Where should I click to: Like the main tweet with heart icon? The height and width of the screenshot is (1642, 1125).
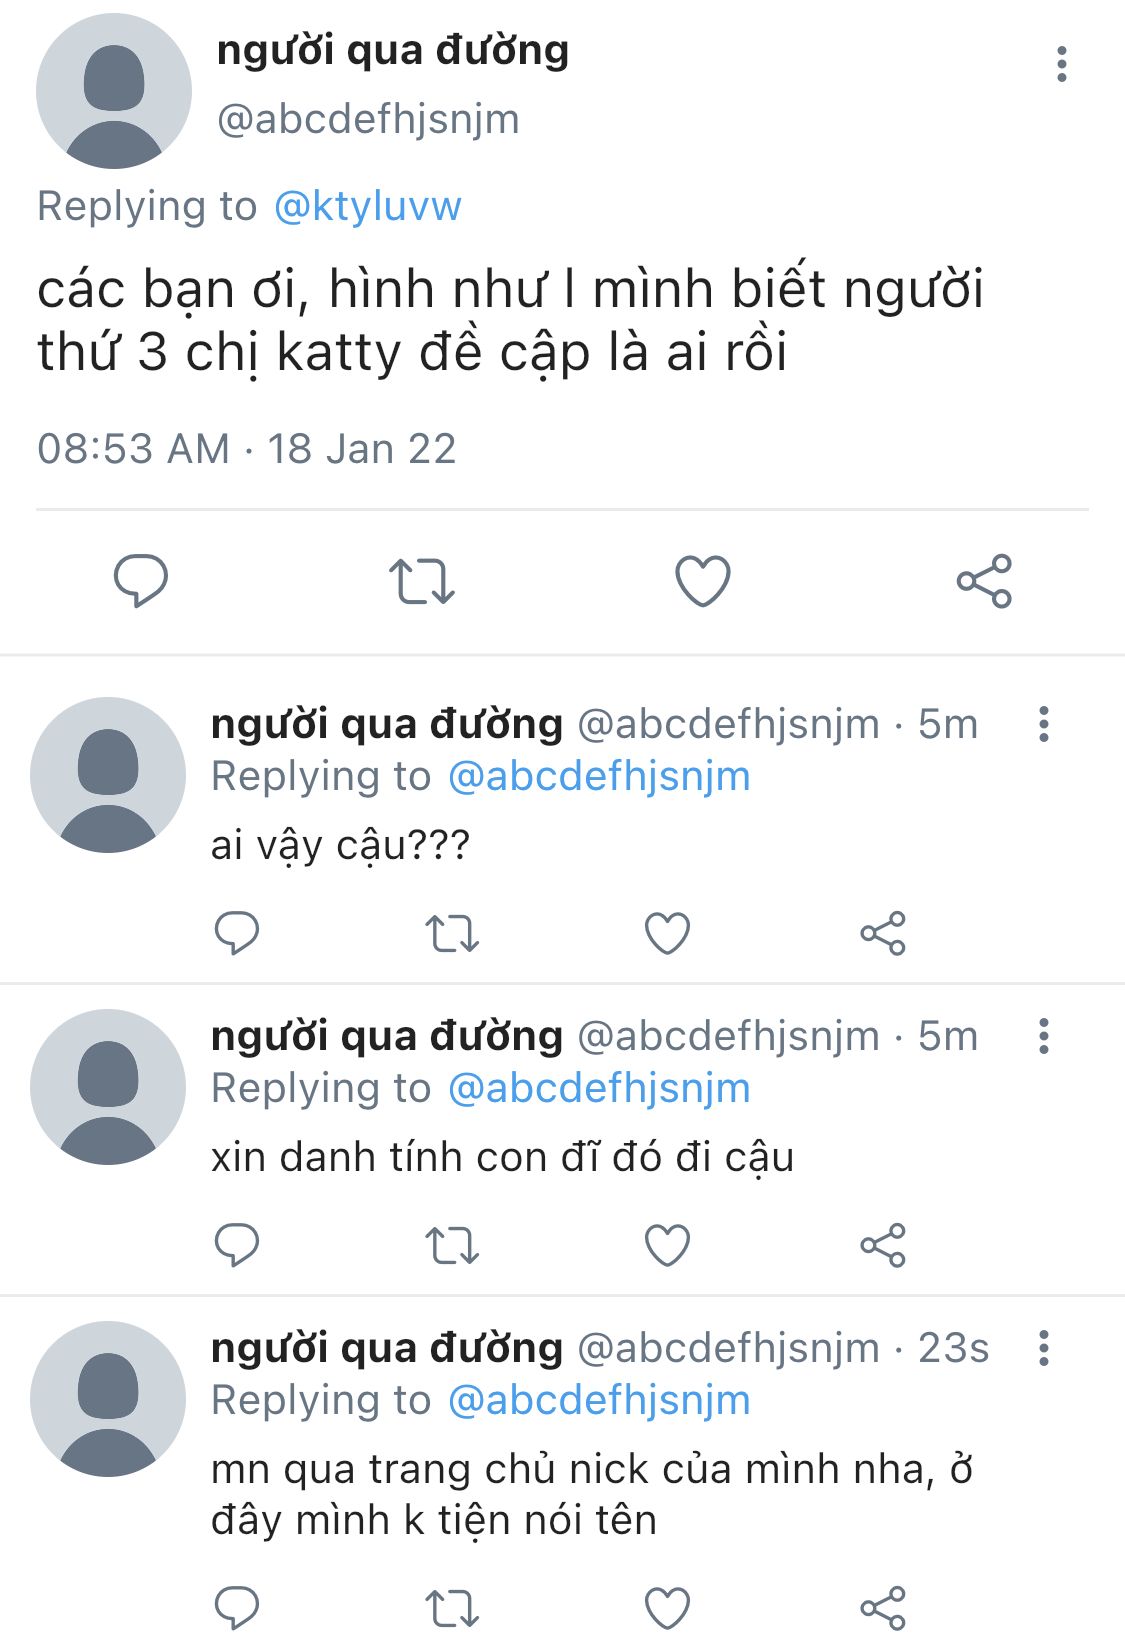click(703, 581)
